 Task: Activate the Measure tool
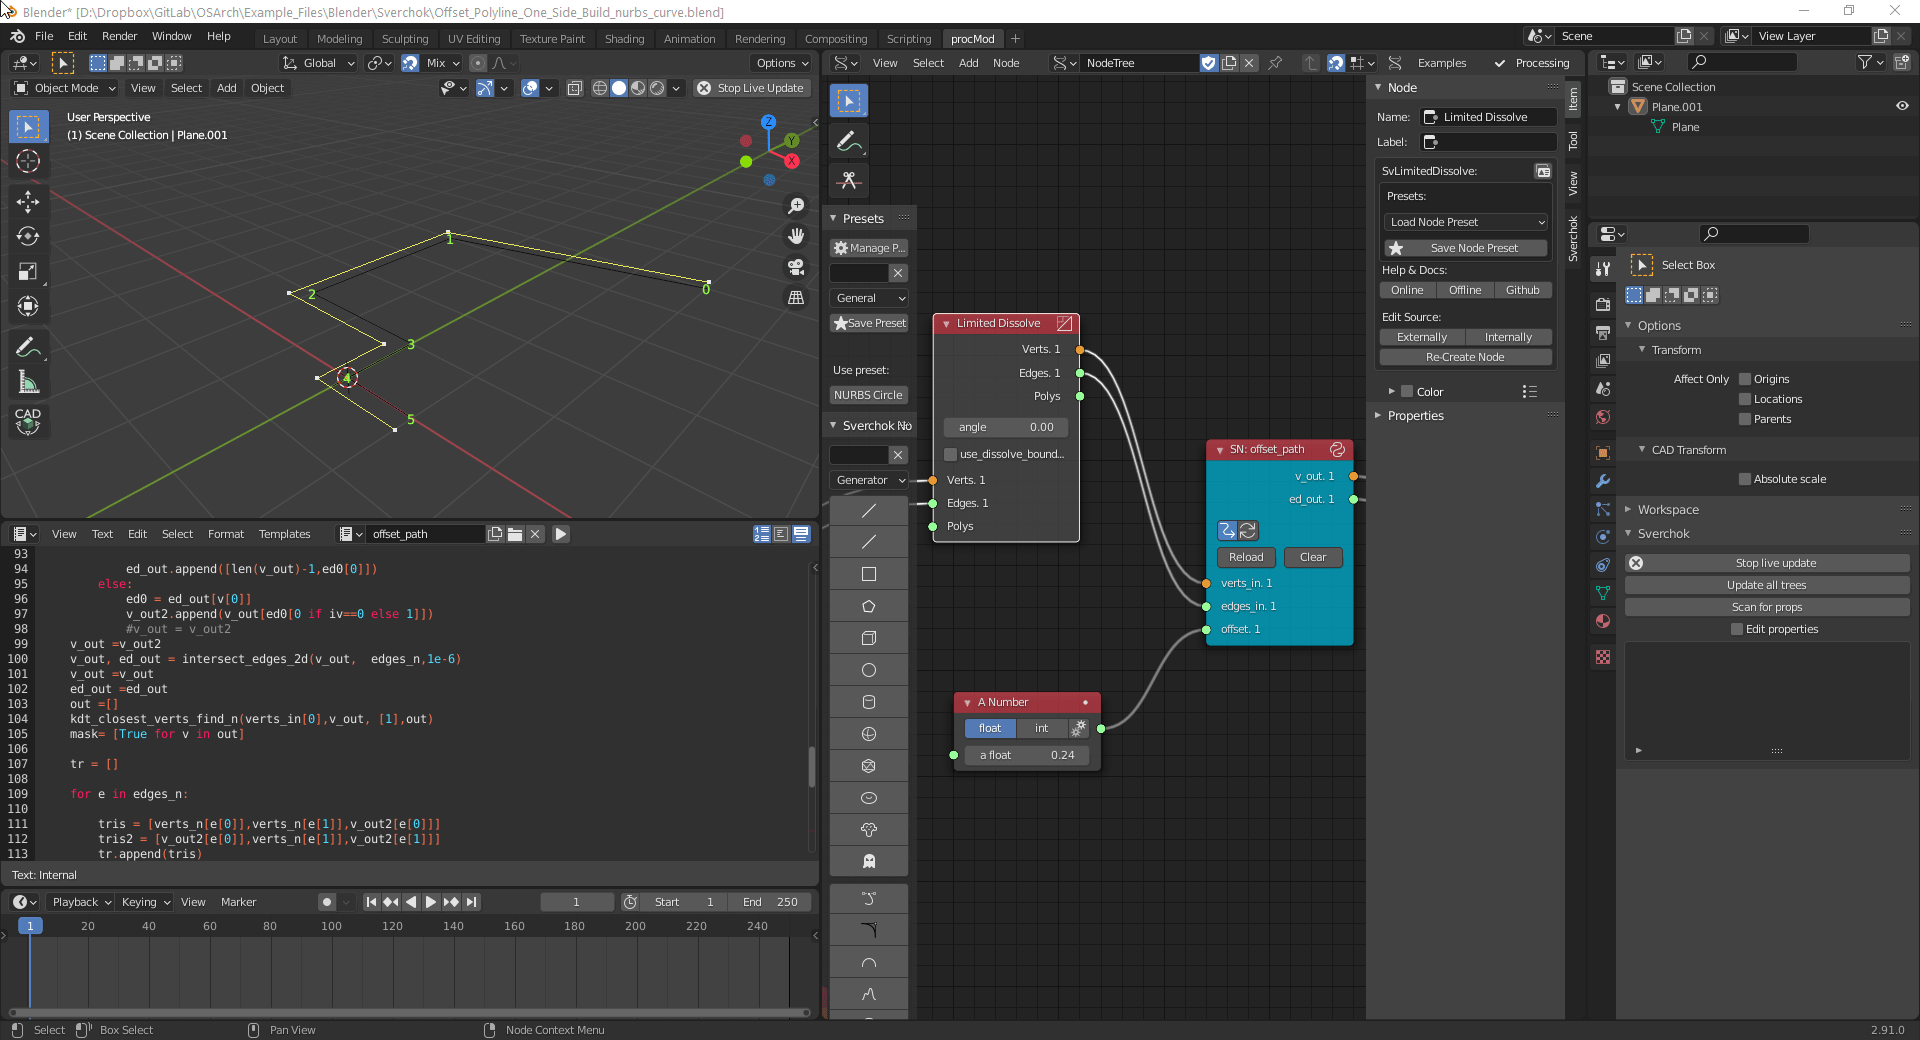point(28,381)
